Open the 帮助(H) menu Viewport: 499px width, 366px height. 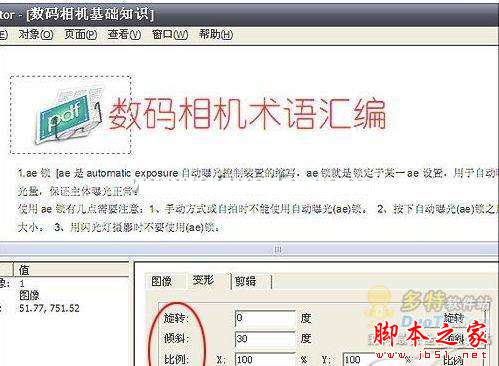click(216, 34)
